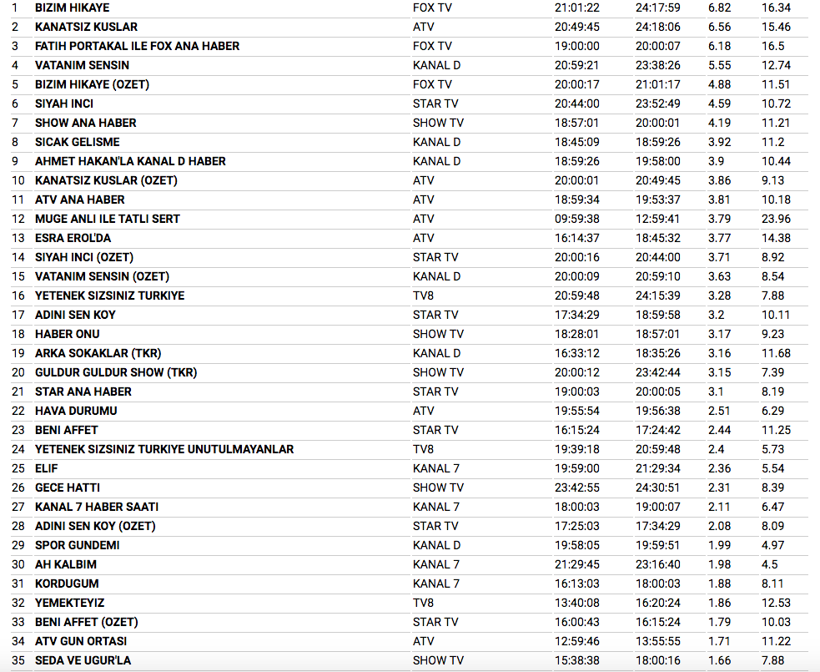Click the SPOR GUNDEMI entry
The image size is (820, 672).
click(x=77, y=545)
